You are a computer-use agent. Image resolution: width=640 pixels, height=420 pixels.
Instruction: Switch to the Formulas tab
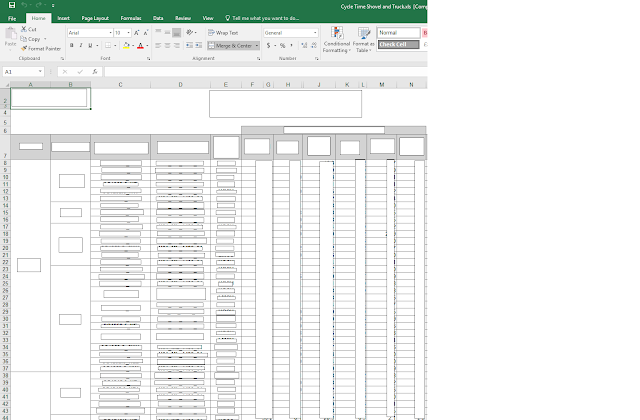click(131, 18)
